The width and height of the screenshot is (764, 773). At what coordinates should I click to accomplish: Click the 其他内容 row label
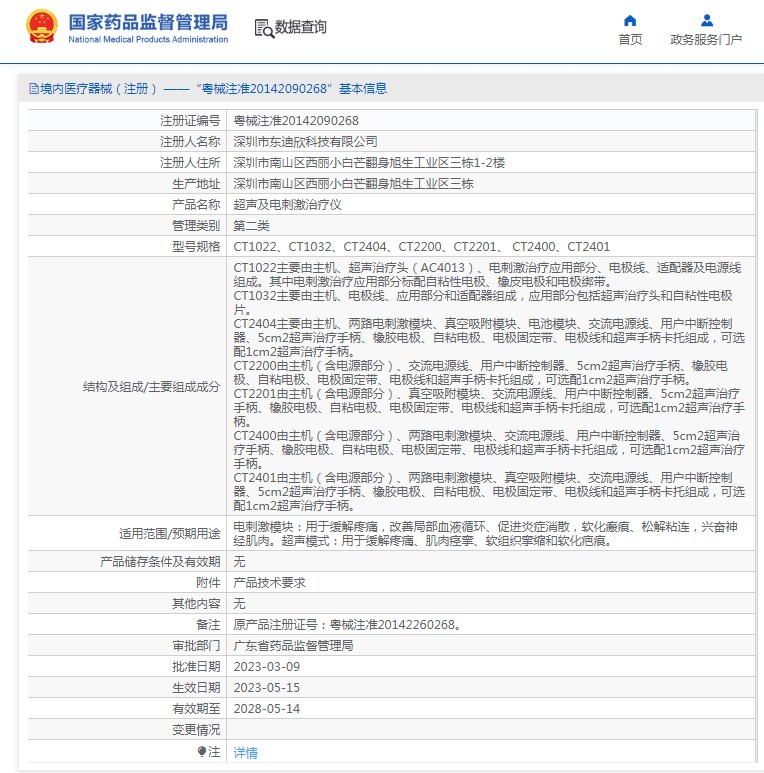(x=196, y=604)
